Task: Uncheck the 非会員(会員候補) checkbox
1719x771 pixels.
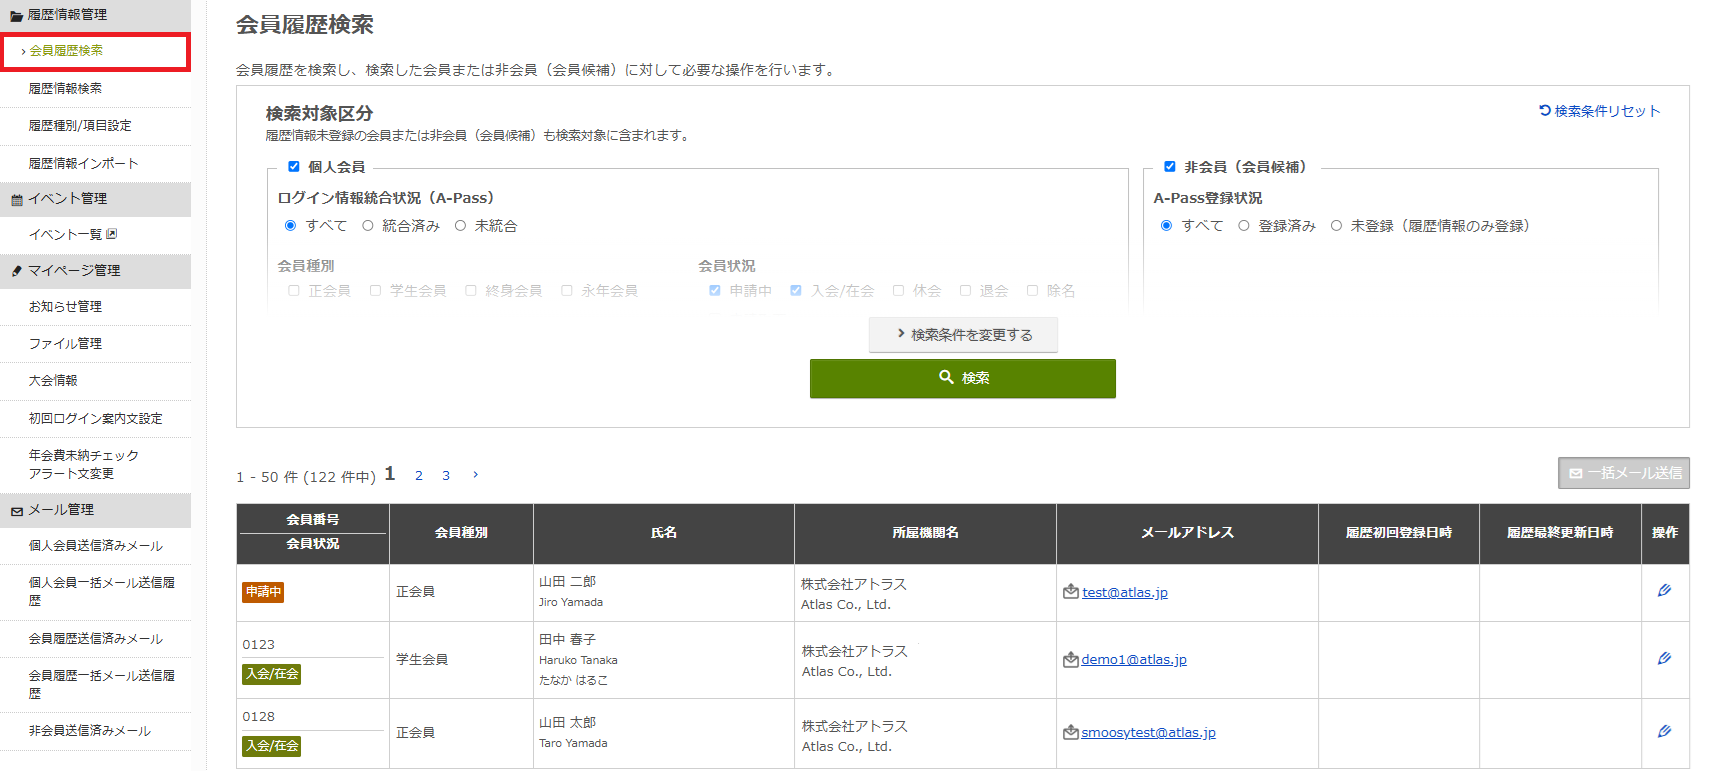Action: 1170,167
